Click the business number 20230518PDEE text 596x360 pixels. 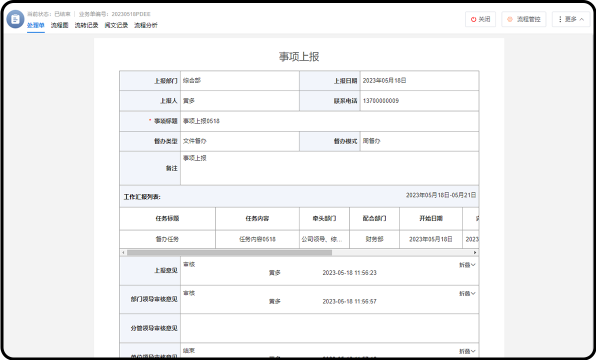click(131, 14)
